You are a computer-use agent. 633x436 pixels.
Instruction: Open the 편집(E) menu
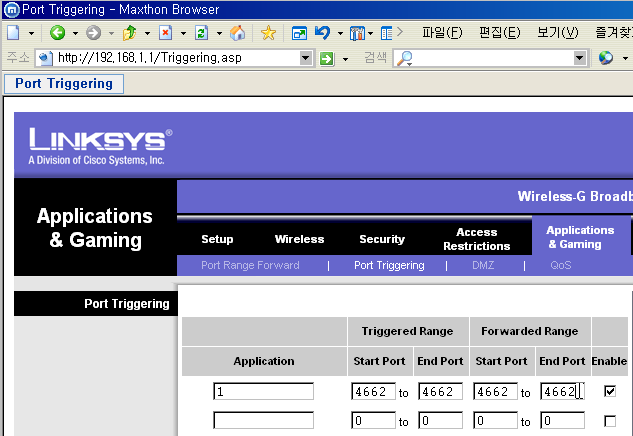point(499,32)
